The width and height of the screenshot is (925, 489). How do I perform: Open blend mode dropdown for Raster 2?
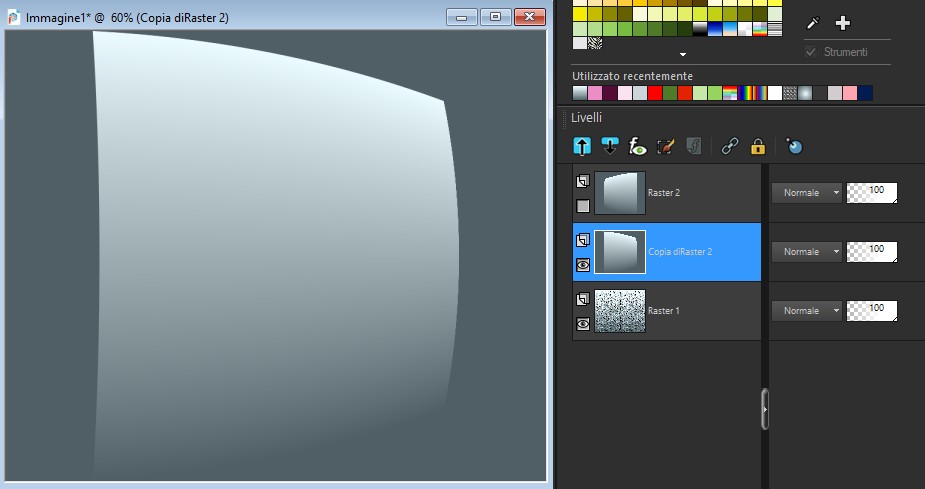(806, 193)
